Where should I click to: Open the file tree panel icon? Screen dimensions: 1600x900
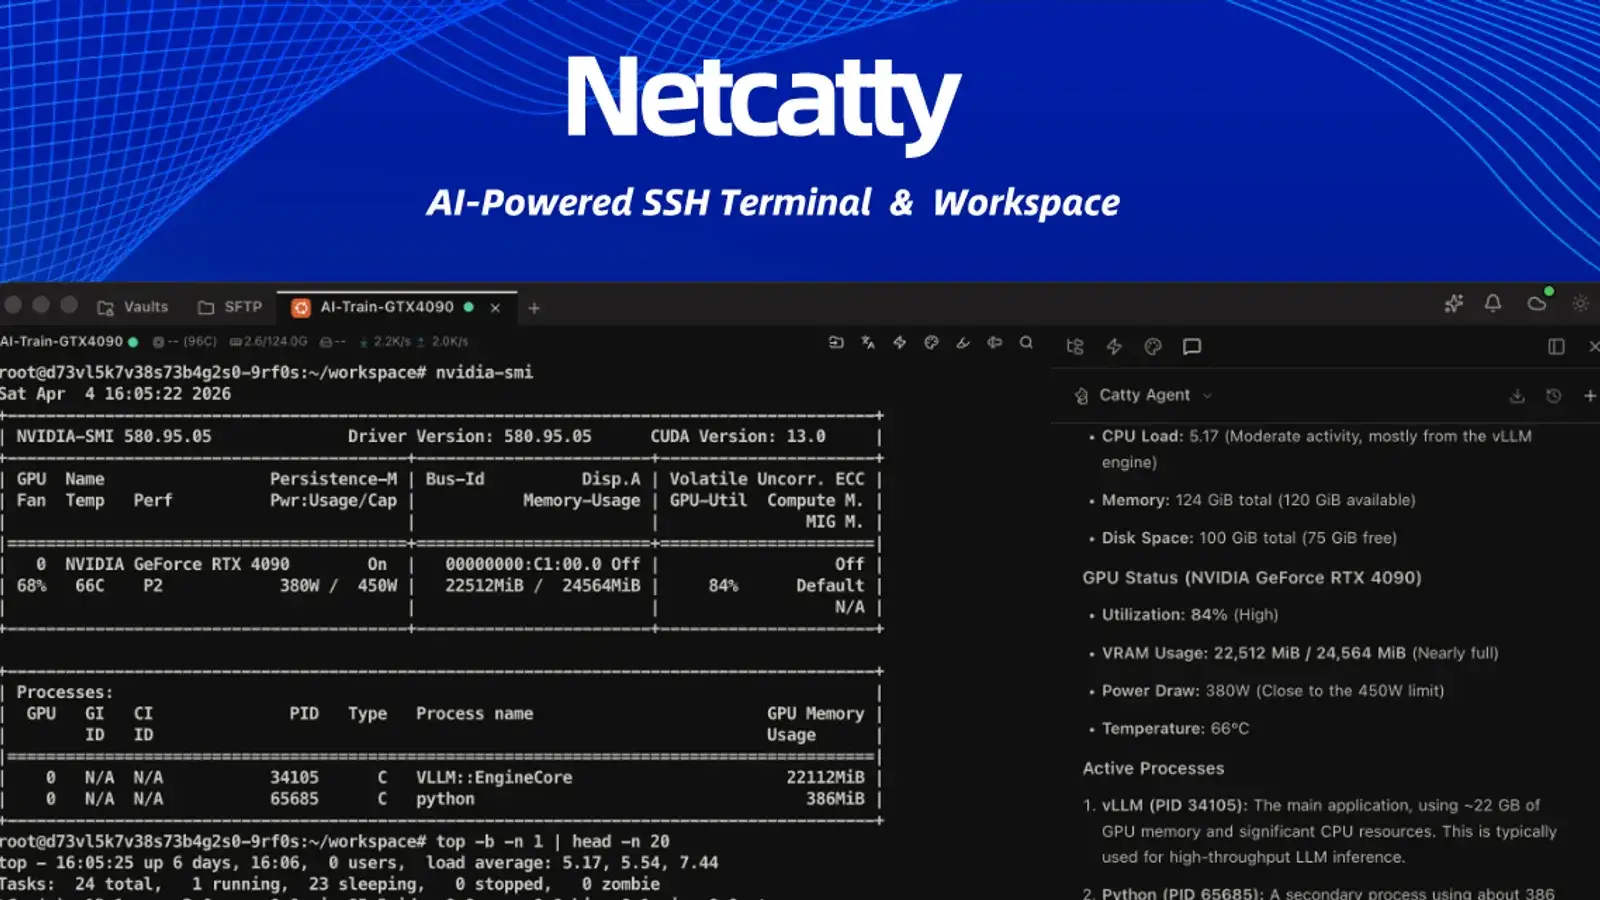pos(1075,347)
